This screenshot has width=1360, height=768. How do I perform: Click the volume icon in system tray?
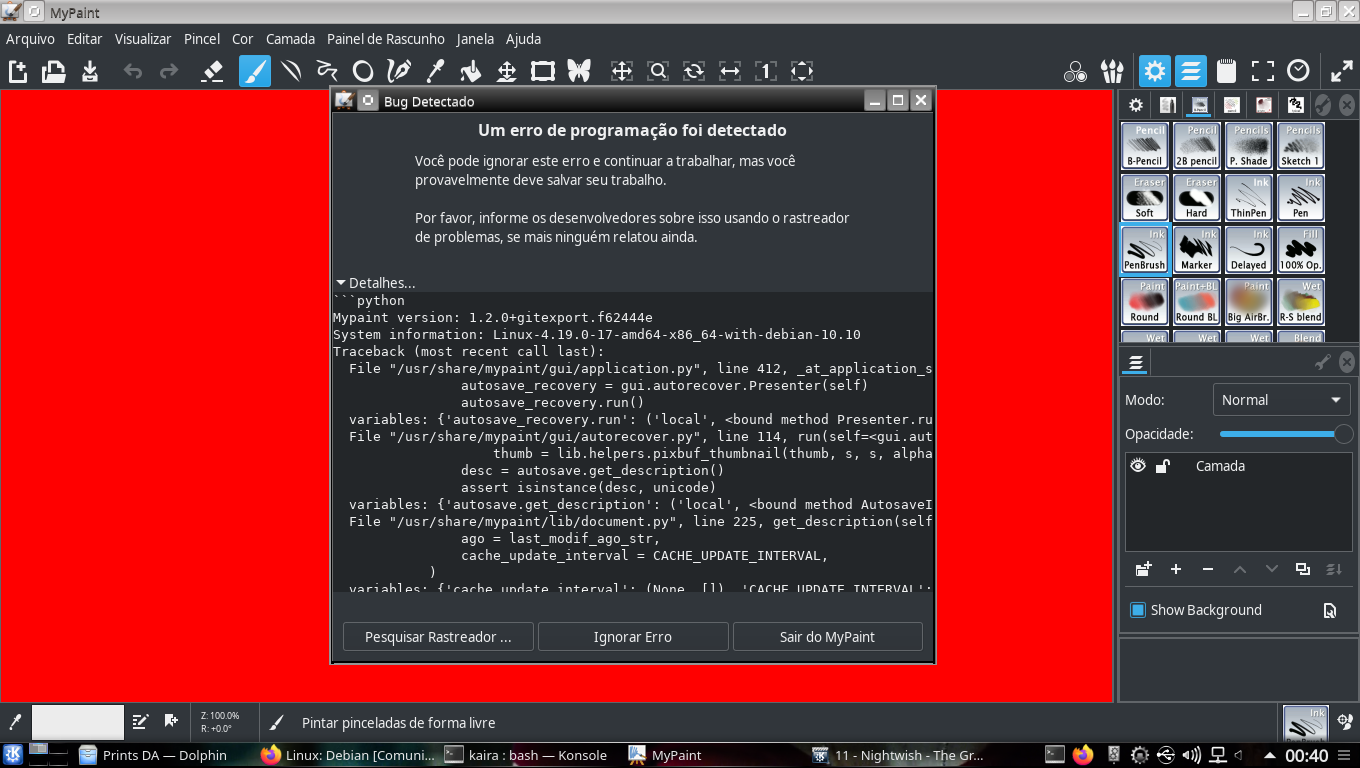click(x=1191, y=755)
